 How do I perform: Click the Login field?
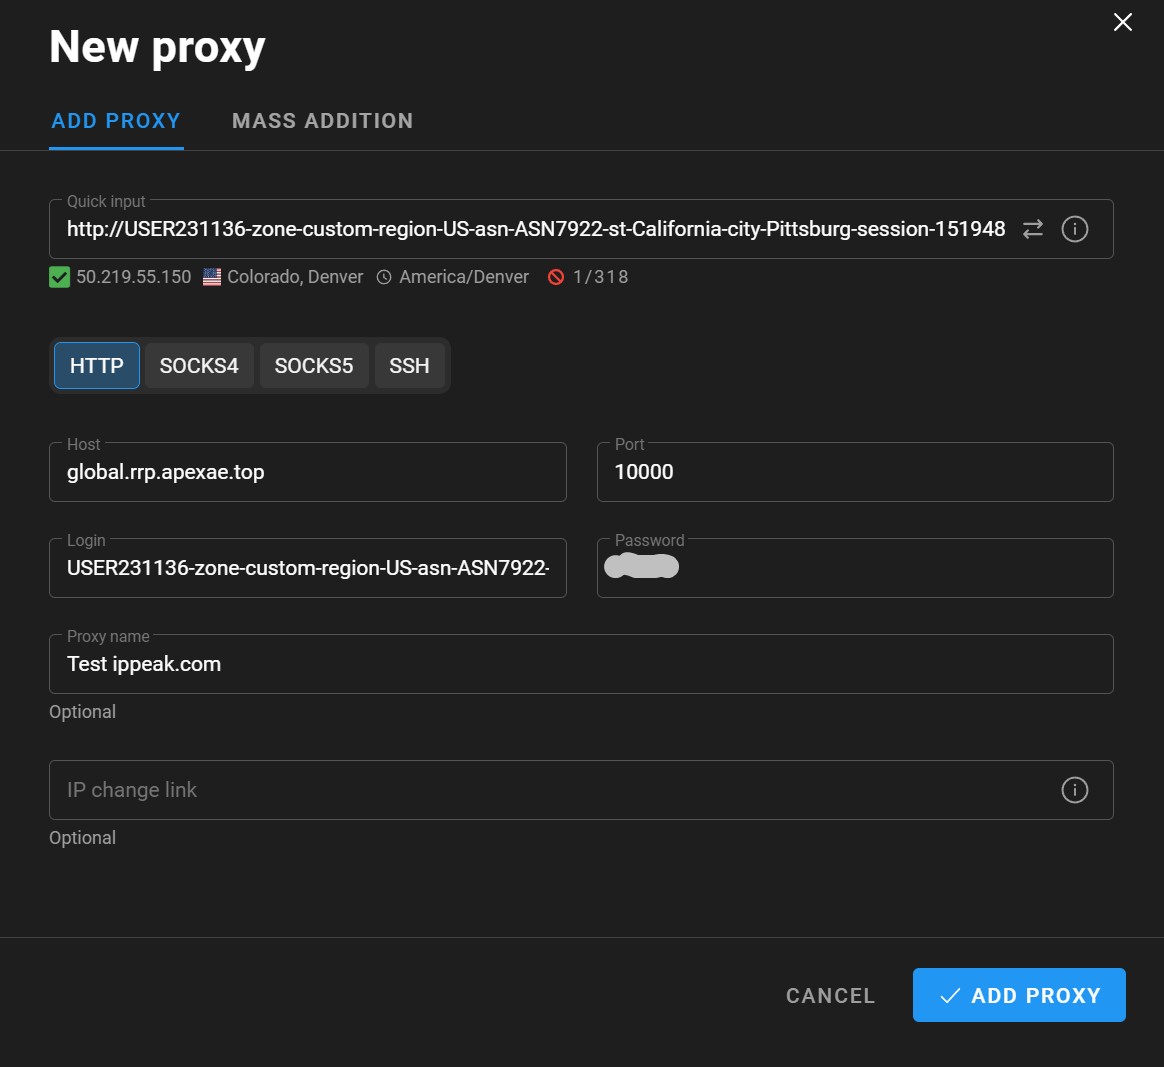point(307,568)
